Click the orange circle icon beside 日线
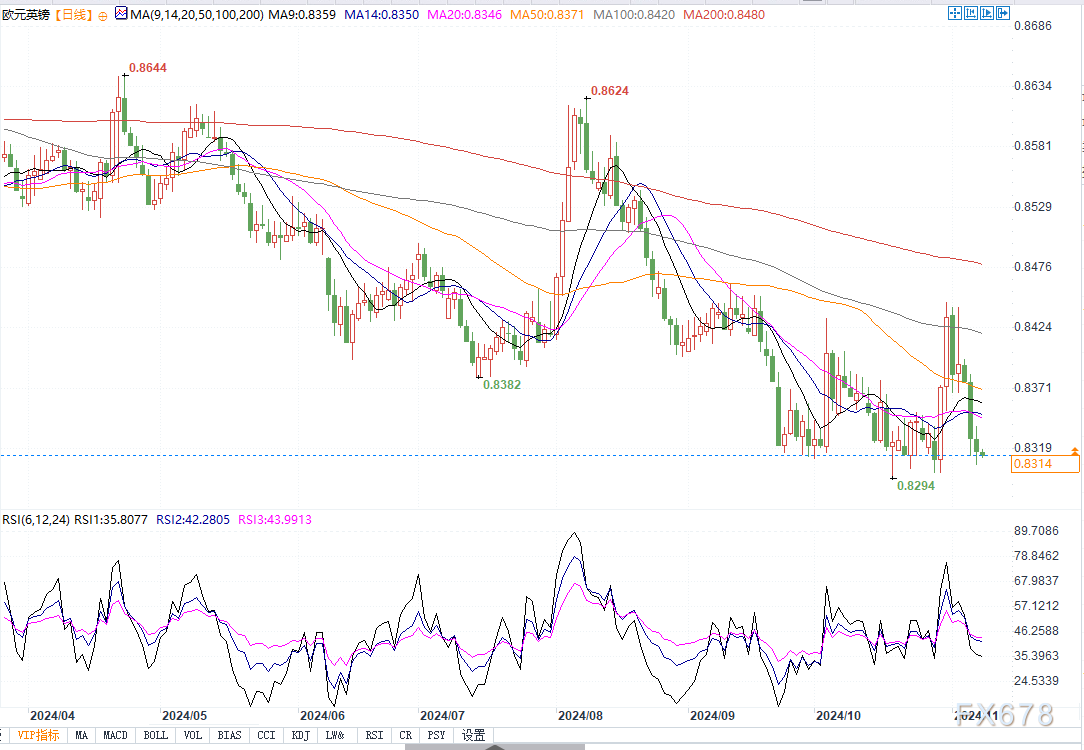Image resolution: width=1084 pixels, height=750 pixels. (103, 16)
